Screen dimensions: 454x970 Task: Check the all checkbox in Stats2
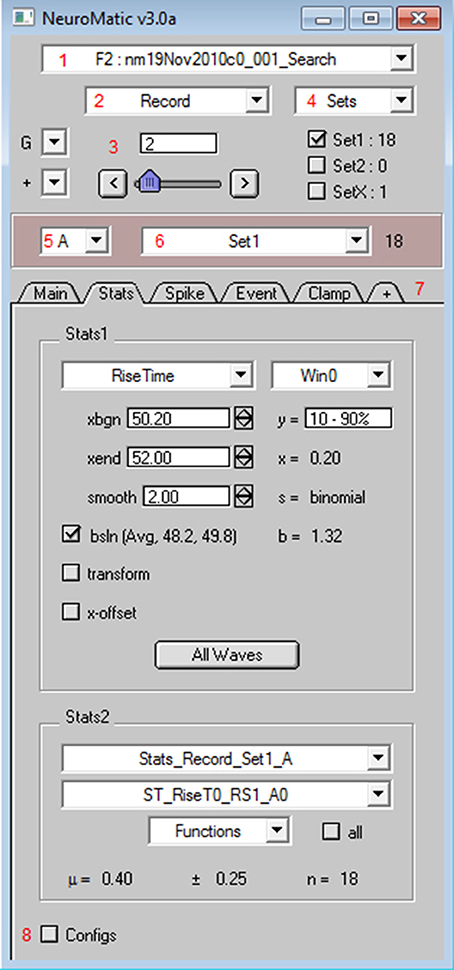coord(330,831)
